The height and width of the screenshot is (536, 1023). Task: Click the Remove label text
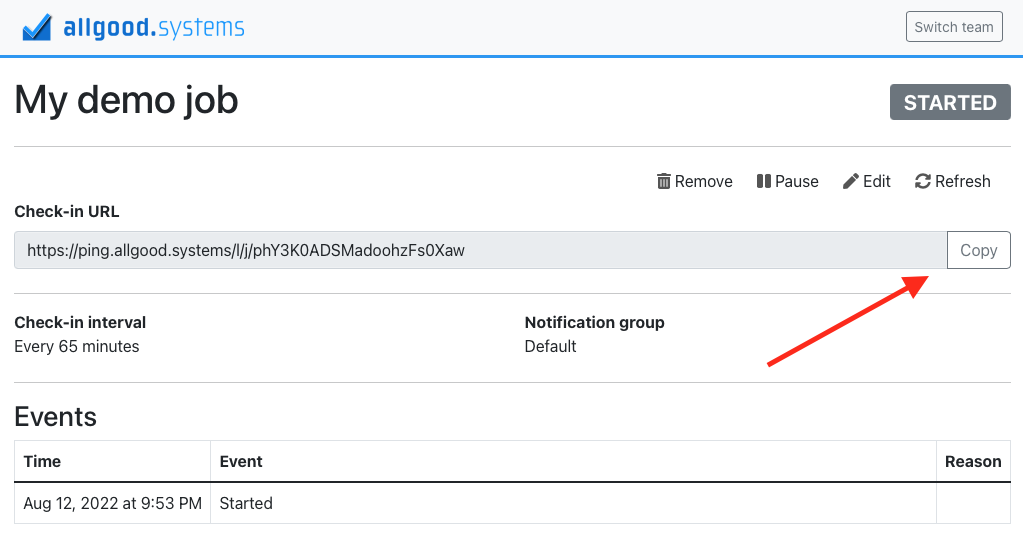coord(703,181)
